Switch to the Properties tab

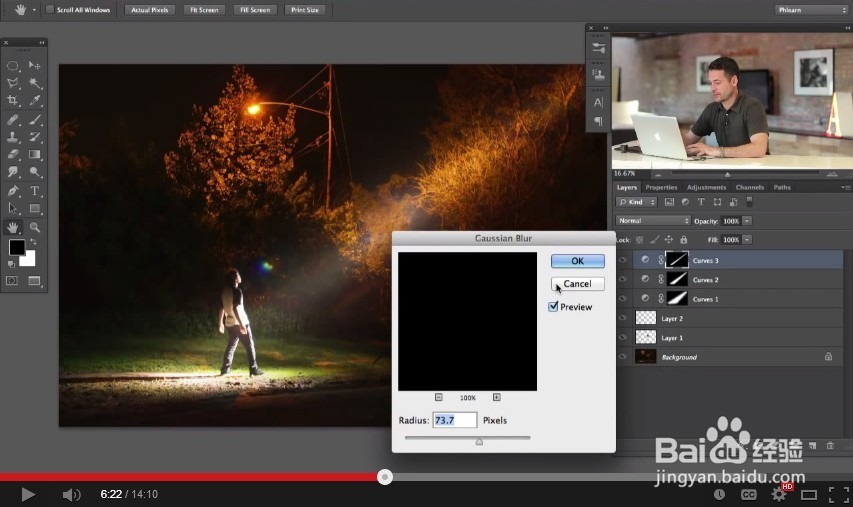(662, 187)
